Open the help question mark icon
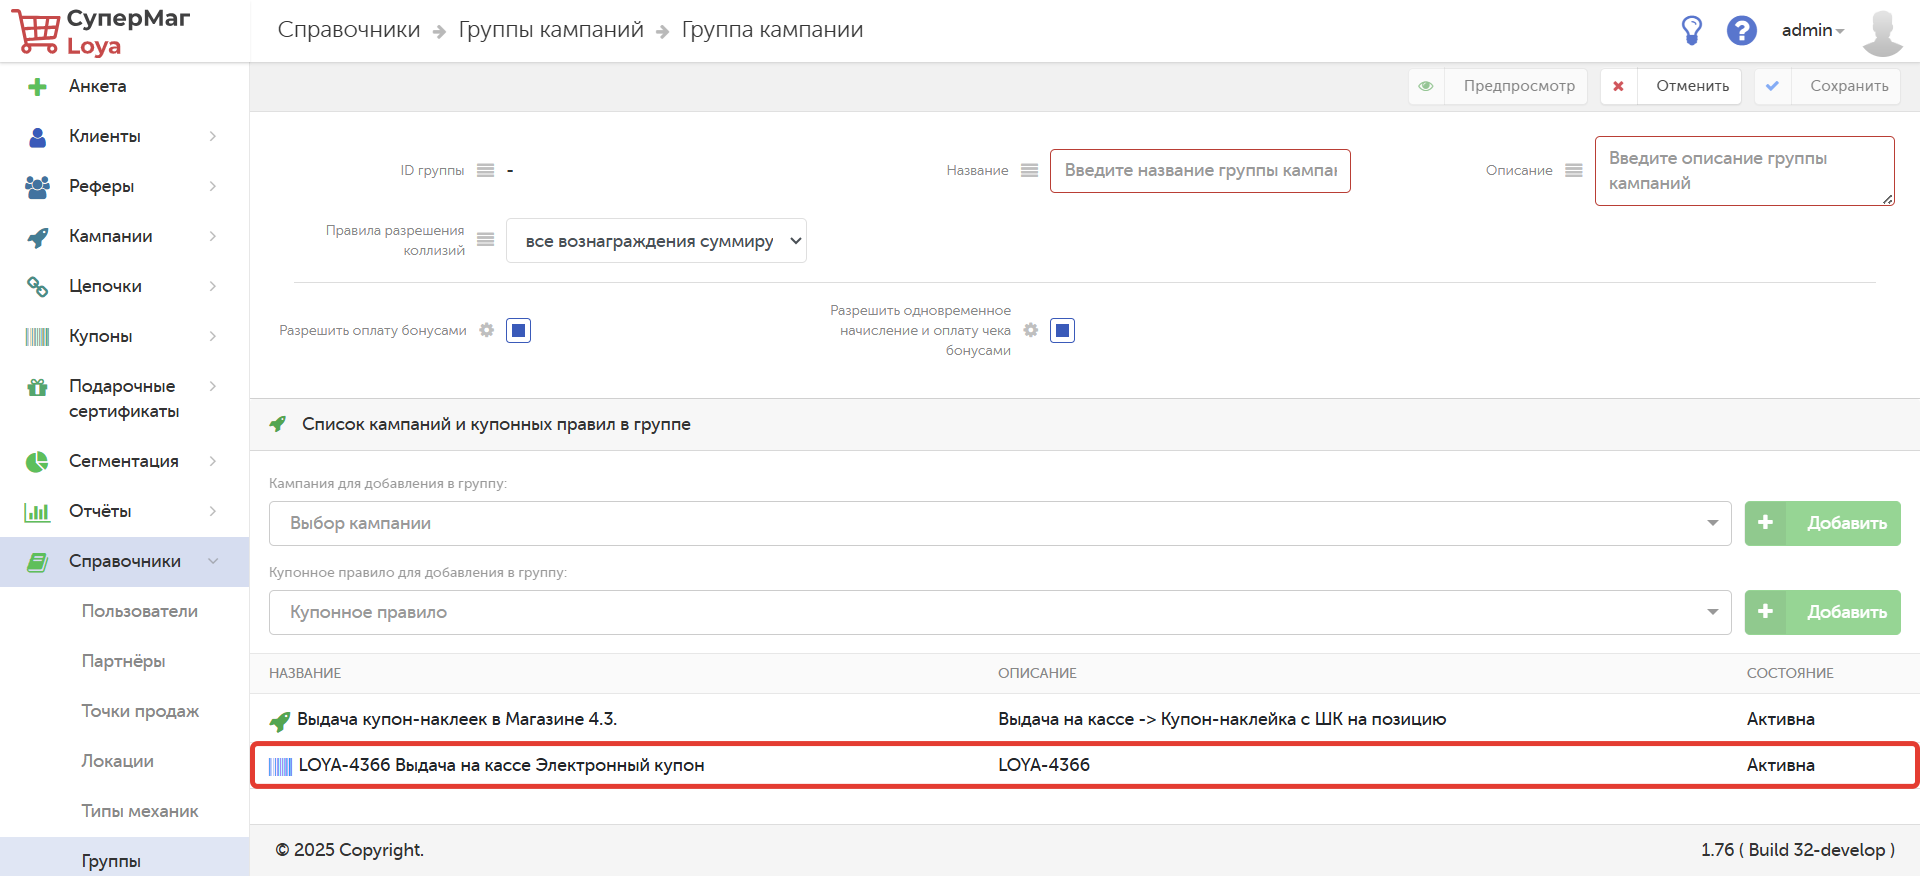Image resolution: width=1920 pixels, height=876 pixels. click(1741, 30)
